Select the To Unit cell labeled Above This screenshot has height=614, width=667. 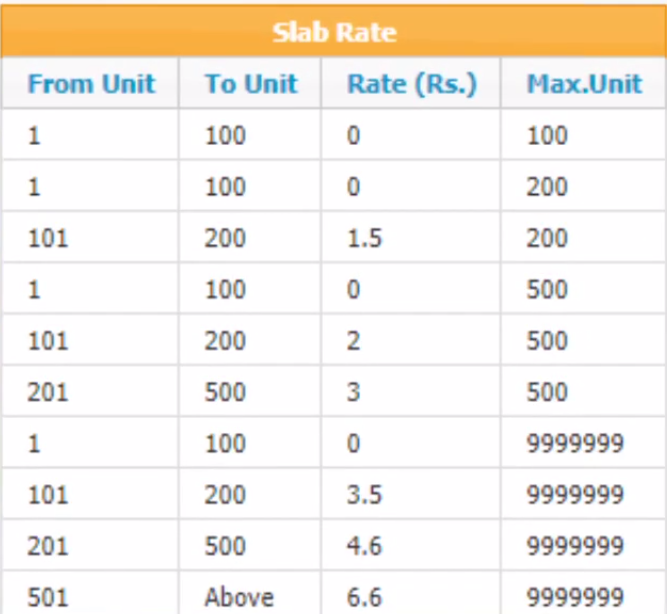pyautogui.click(x=250, y=594)
